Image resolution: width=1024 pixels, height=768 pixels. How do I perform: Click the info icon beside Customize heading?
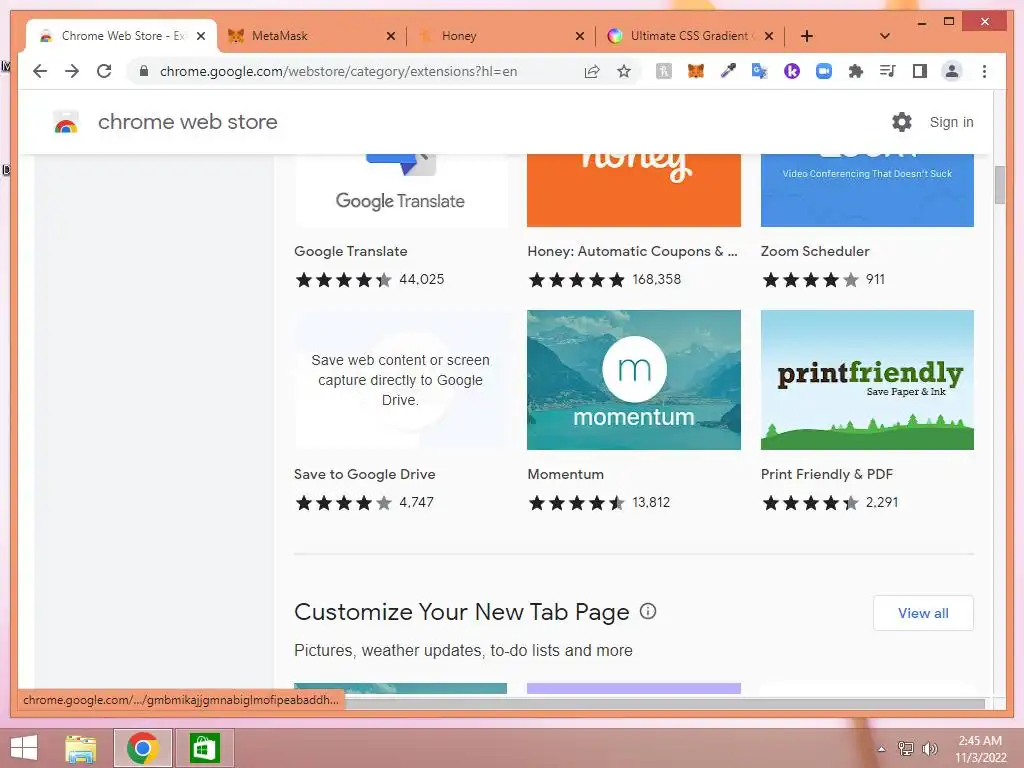pyautogui.click(x=648, y=611)
